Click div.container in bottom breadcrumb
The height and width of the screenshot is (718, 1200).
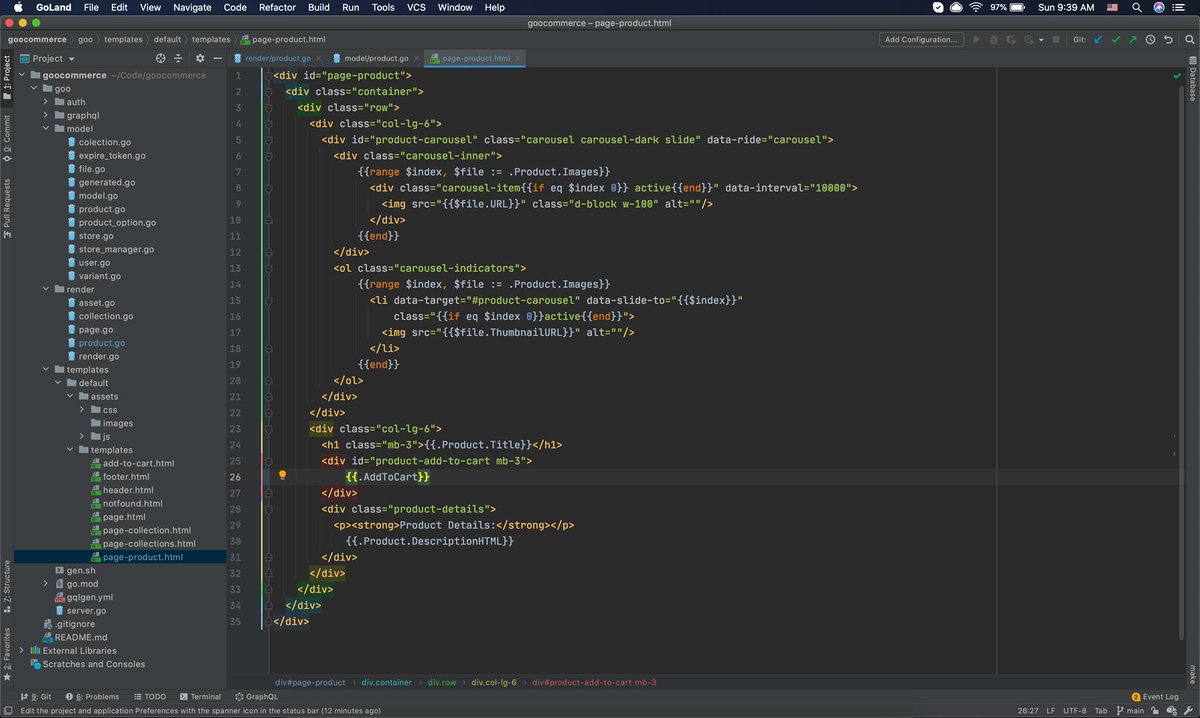pyautogui.click(x=386, y=682)
